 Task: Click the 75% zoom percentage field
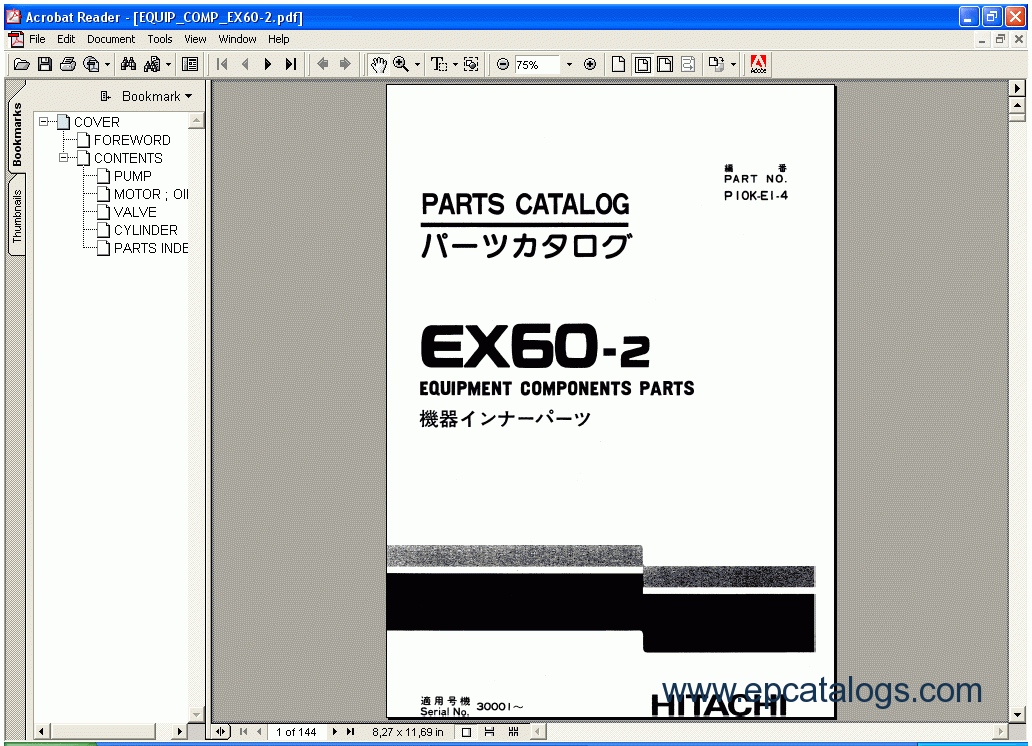pyautogui.click(x=536, y=65)
